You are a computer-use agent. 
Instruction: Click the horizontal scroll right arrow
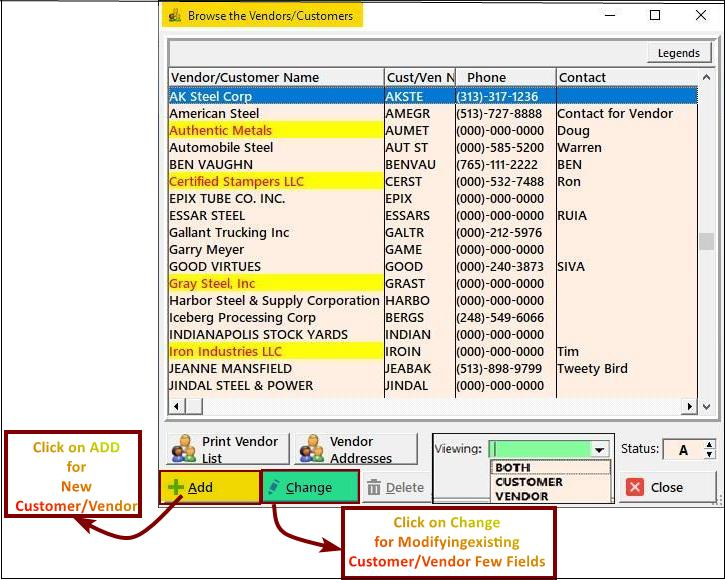[689, 407]
